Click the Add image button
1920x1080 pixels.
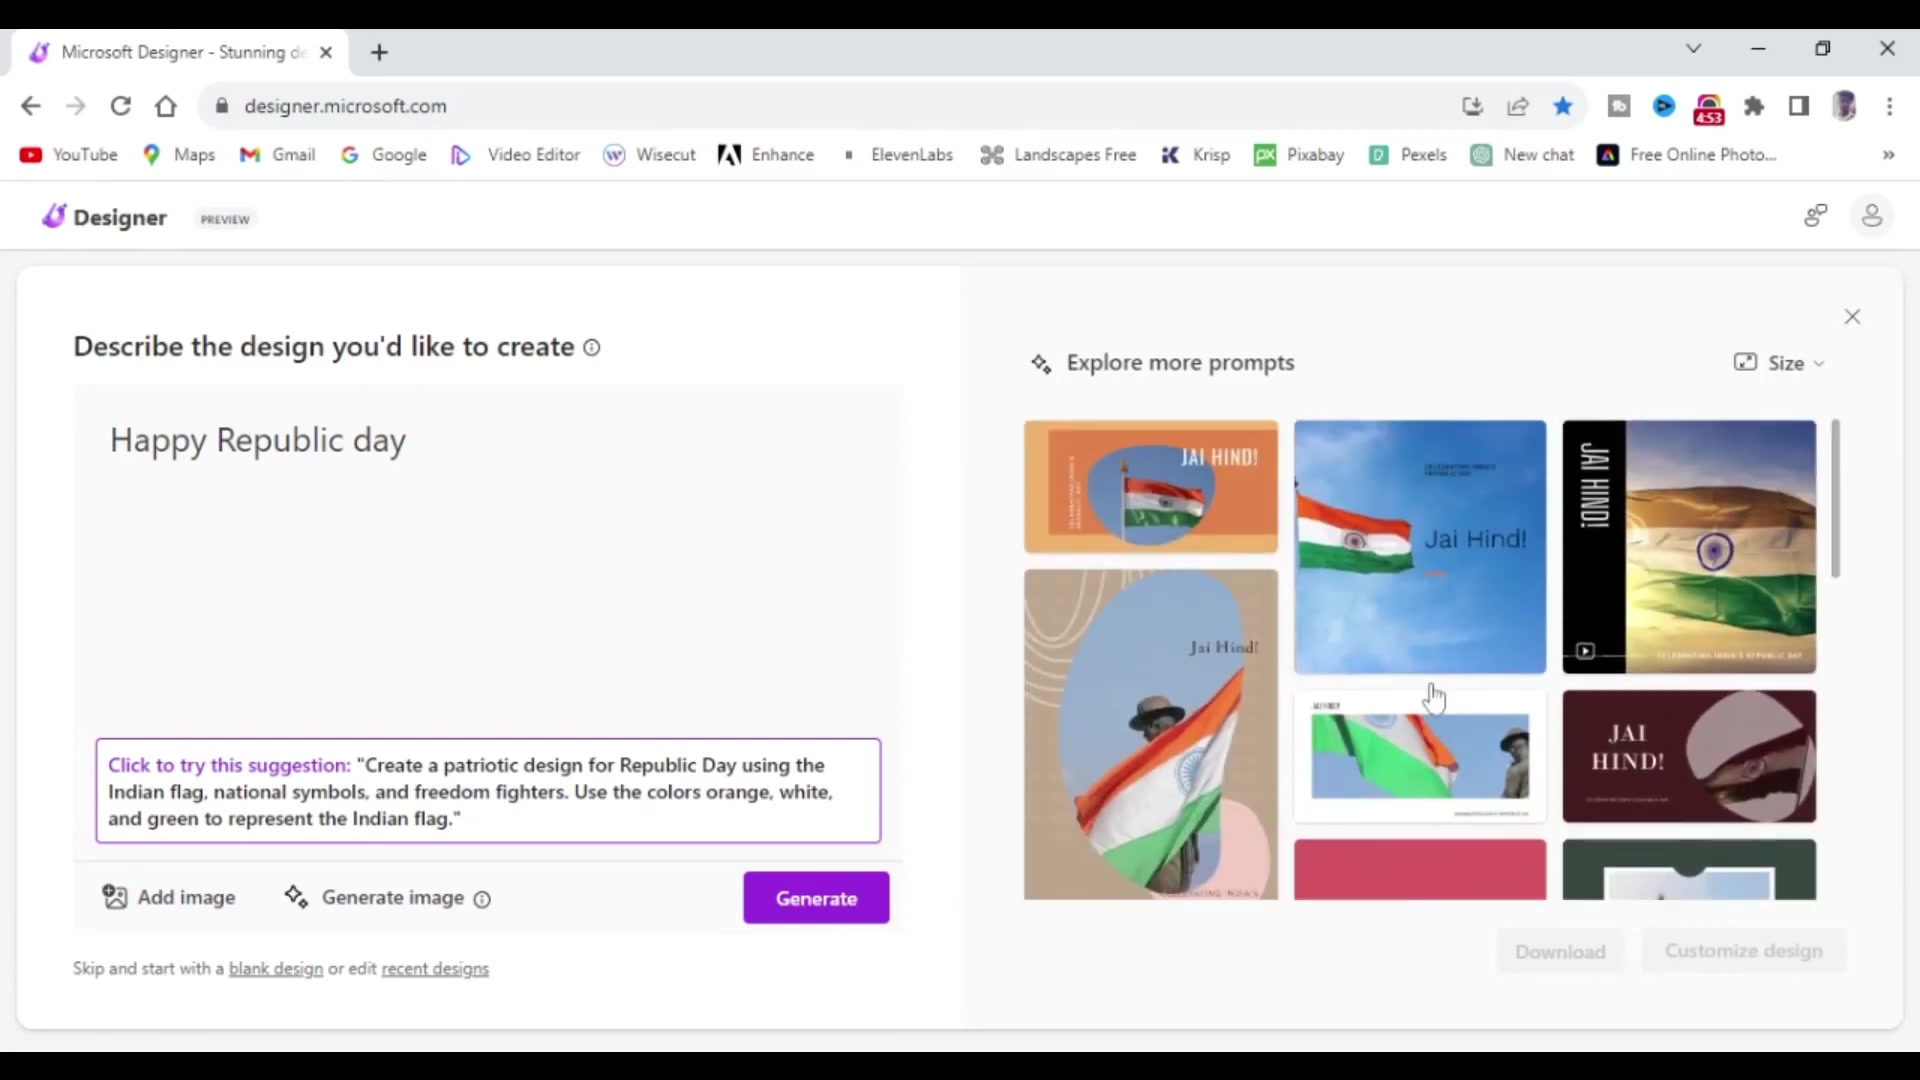169,898
